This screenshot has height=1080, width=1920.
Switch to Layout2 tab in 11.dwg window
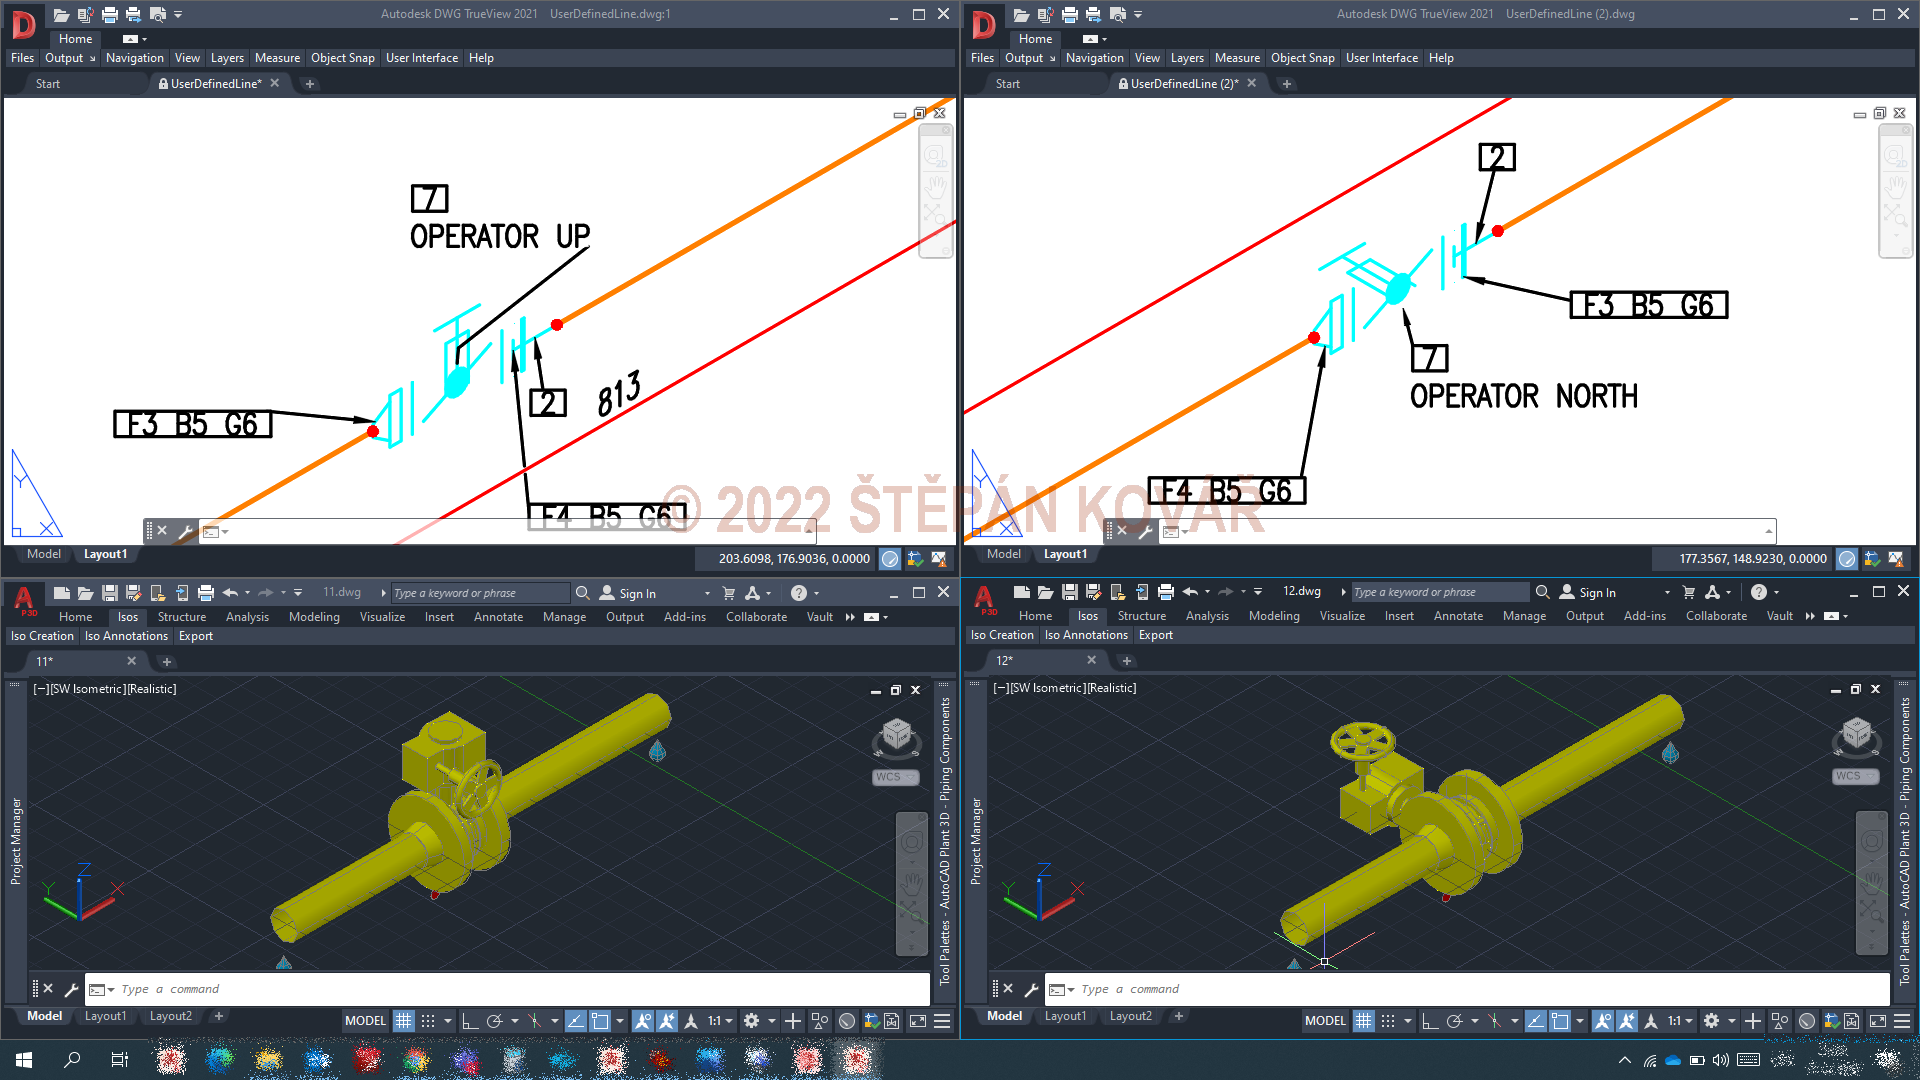pyautogui.click(x=171, y=1016)
